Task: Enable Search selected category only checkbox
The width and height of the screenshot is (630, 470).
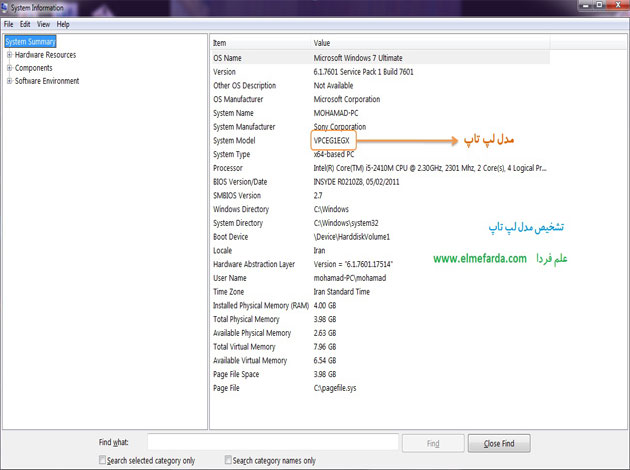Action: click(103, 460)
